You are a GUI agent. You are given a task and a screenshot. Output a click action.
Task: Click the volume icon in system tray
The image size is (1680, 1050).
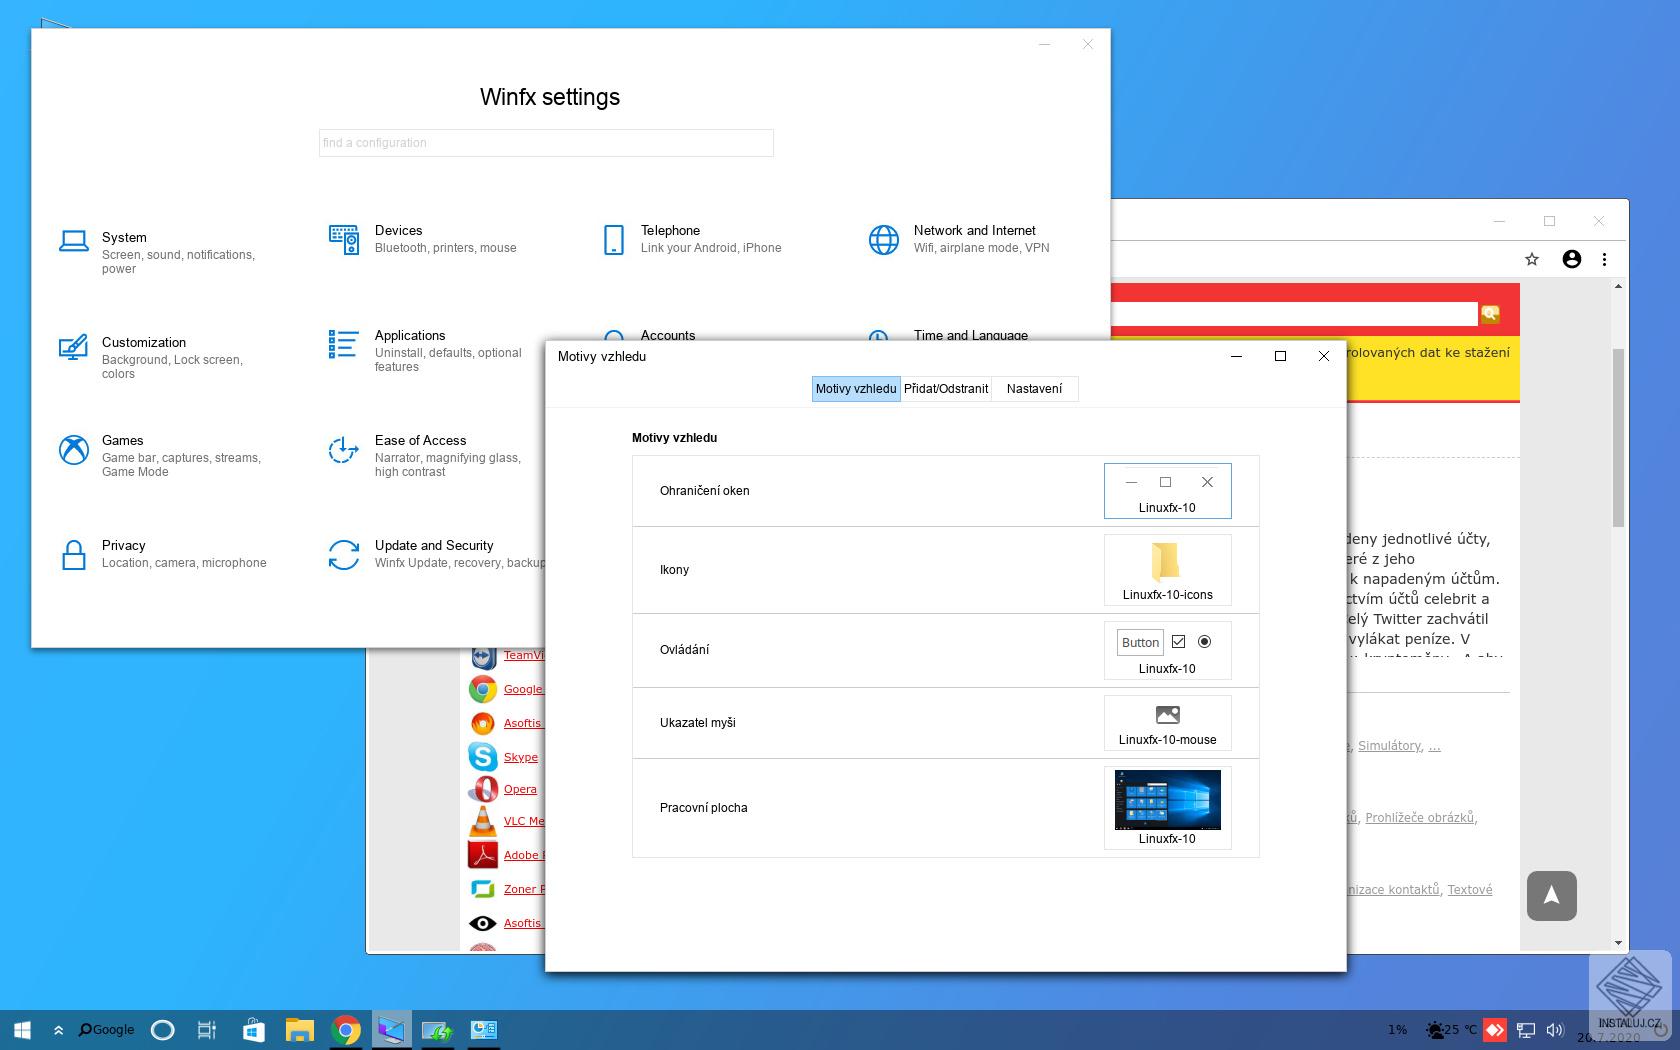[1554, 1030]
